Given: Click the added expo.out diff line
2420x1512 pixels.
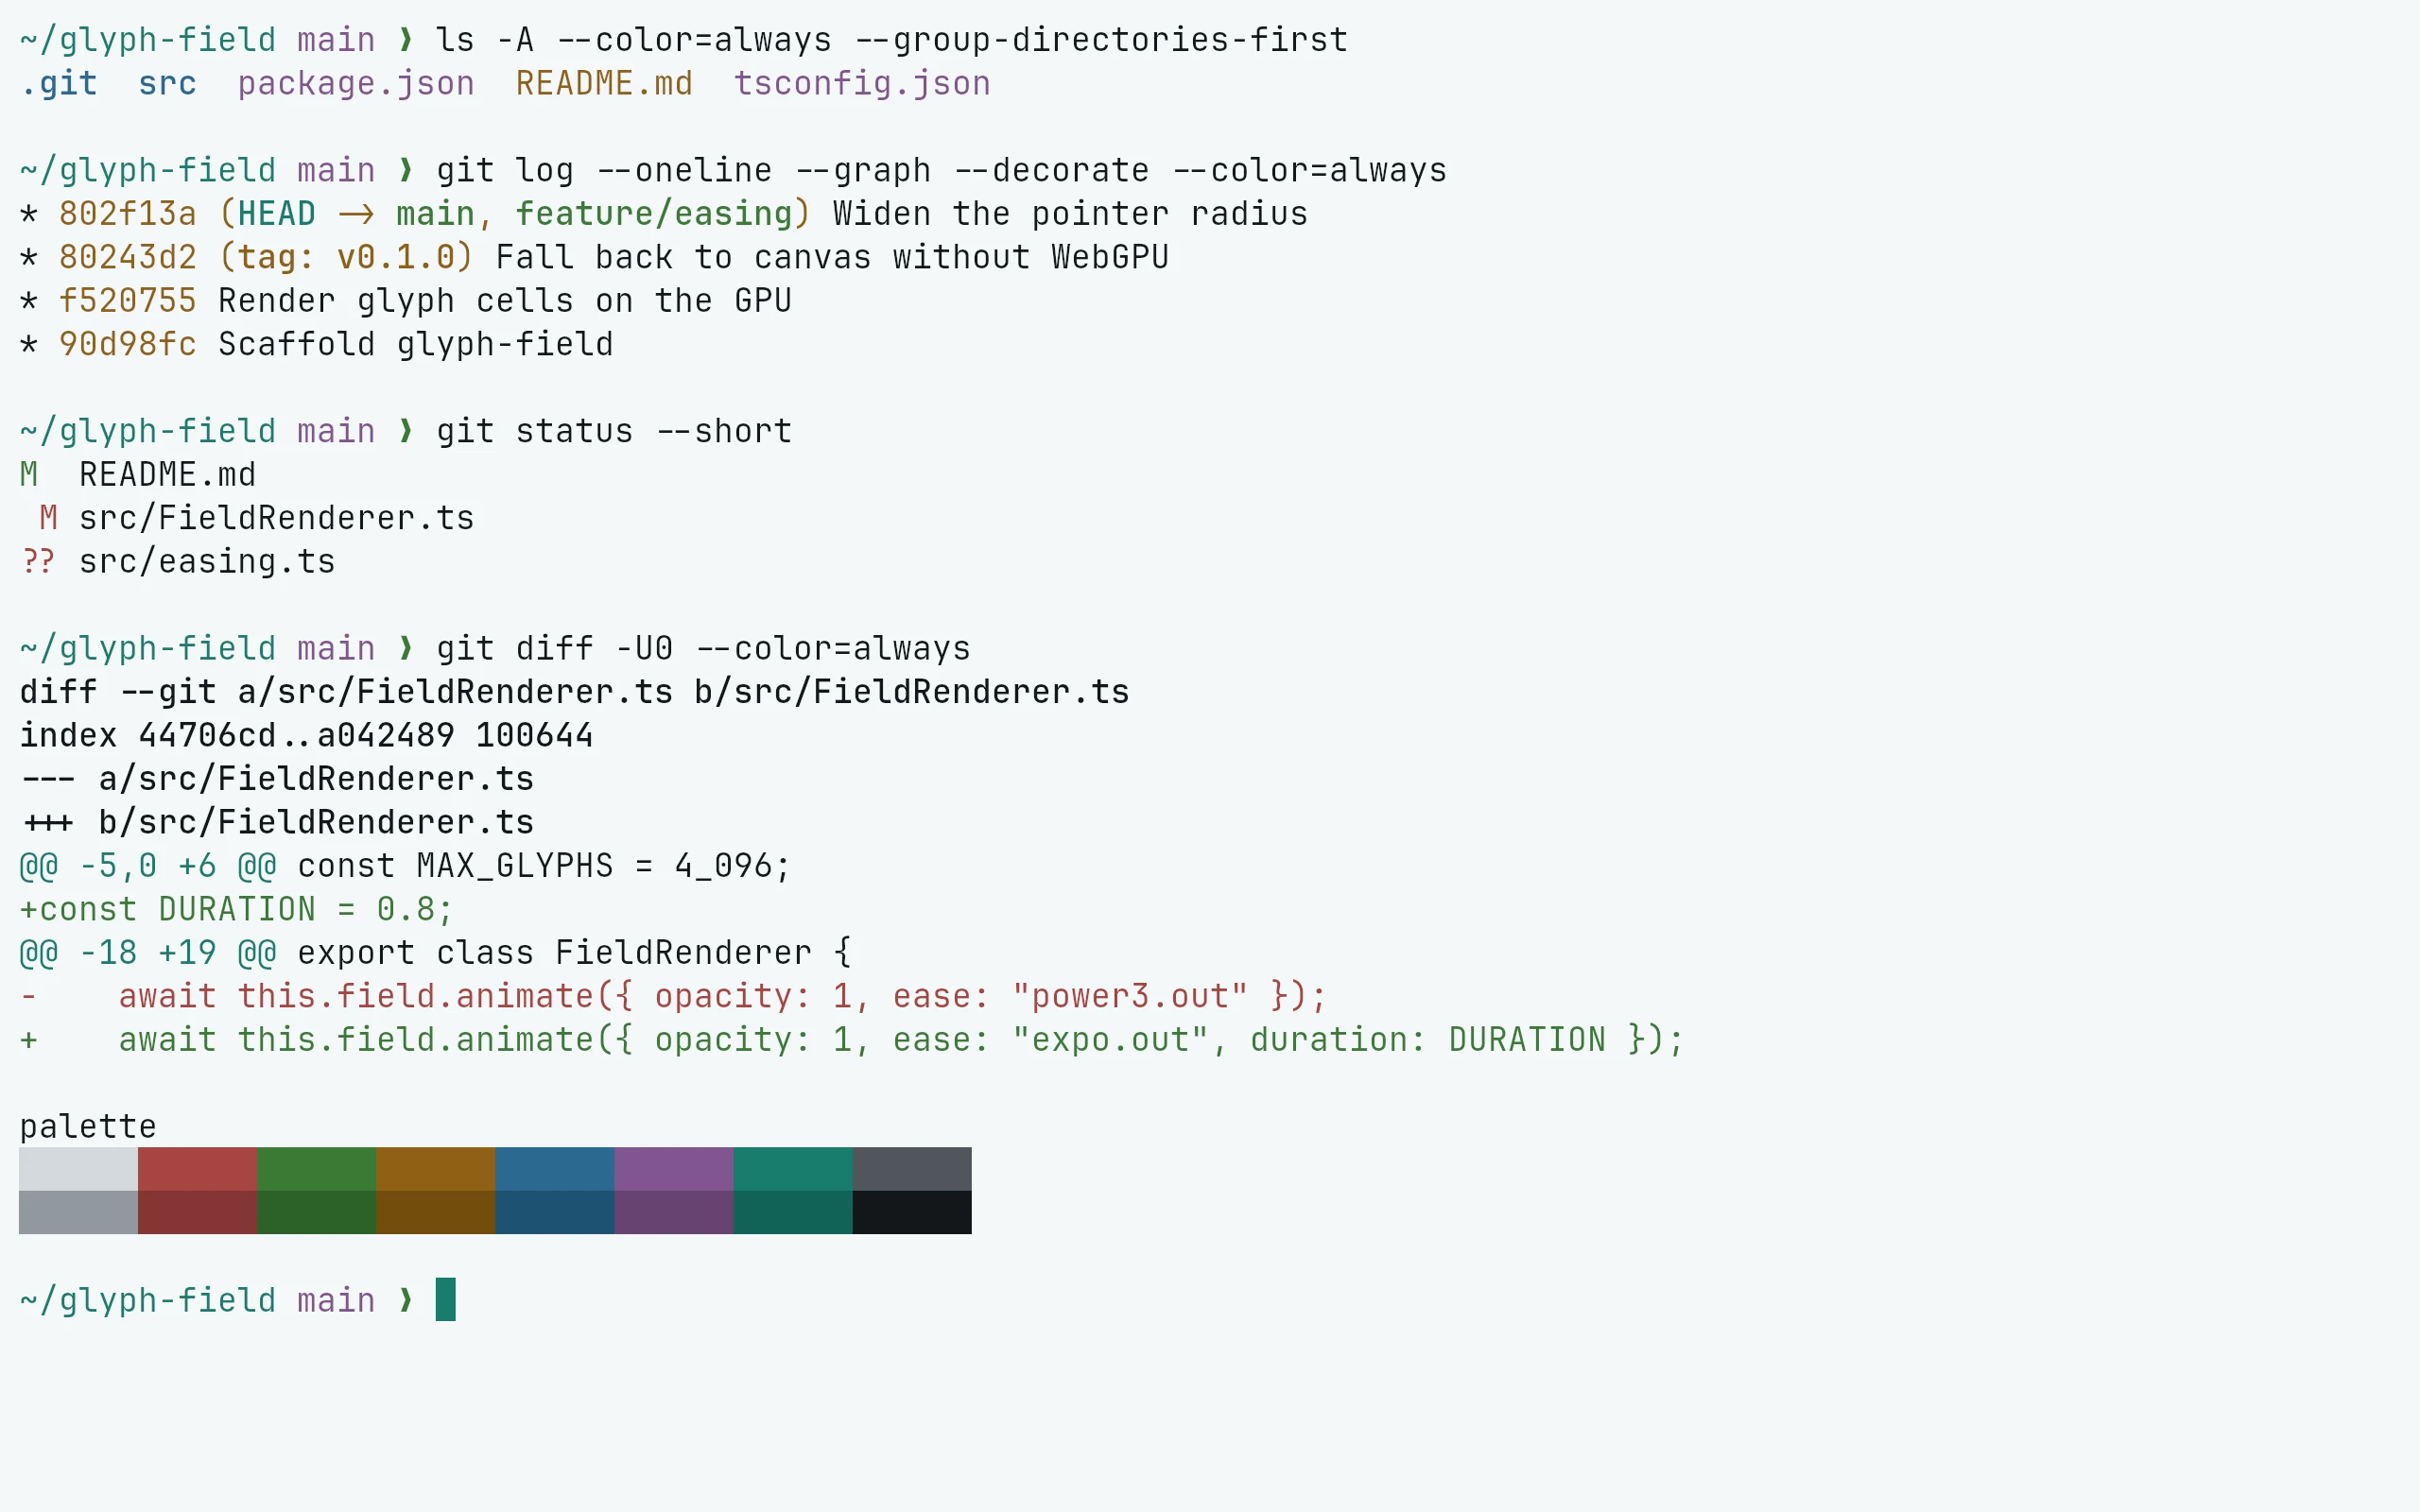Looking at the screenshot, I should tap(852, 1040).
